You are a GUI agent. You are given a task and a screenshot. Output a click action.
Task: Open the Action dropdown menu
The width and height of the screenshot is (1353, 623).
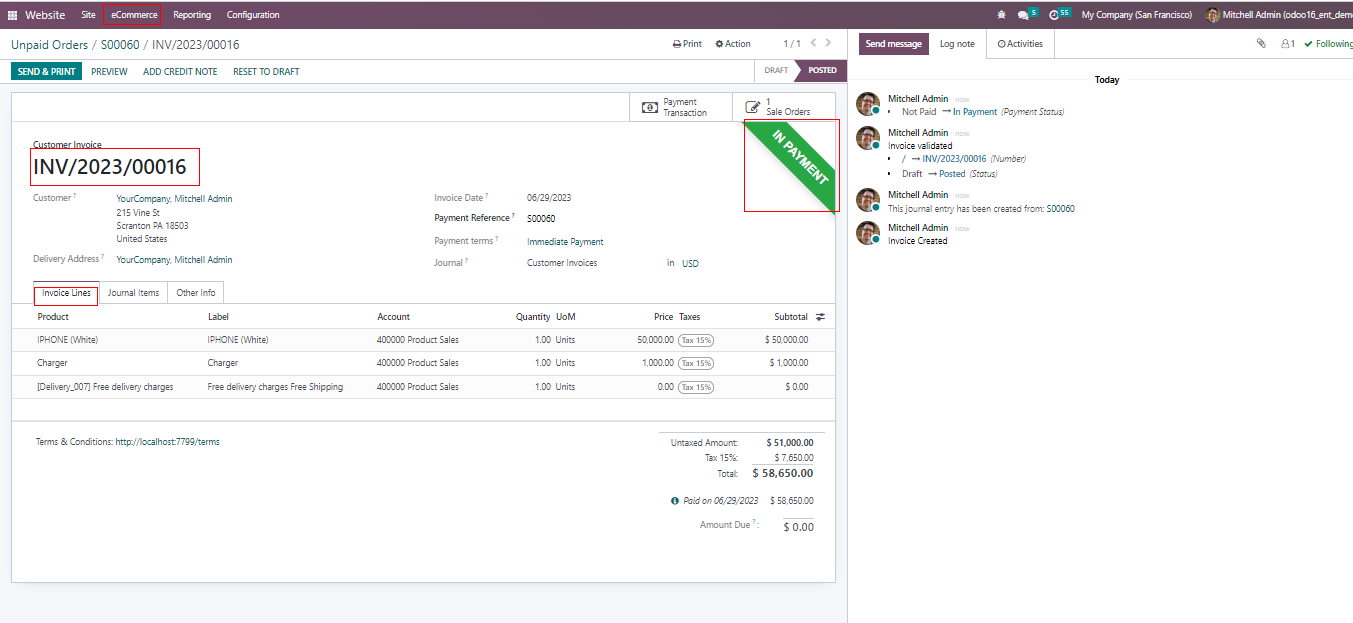pos(733,44)
